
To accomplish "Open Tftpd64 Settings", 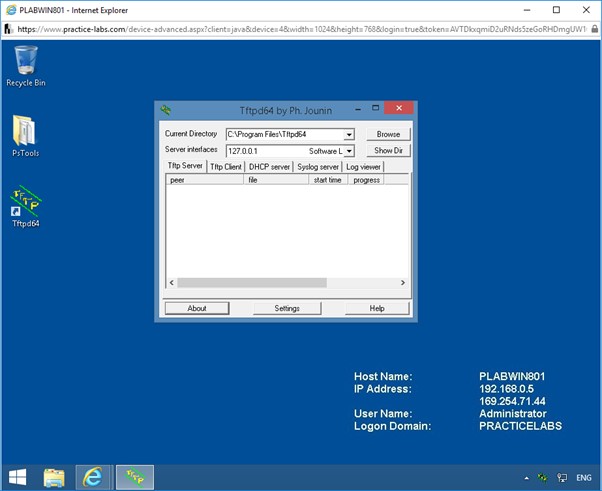I will pos(287,308).
